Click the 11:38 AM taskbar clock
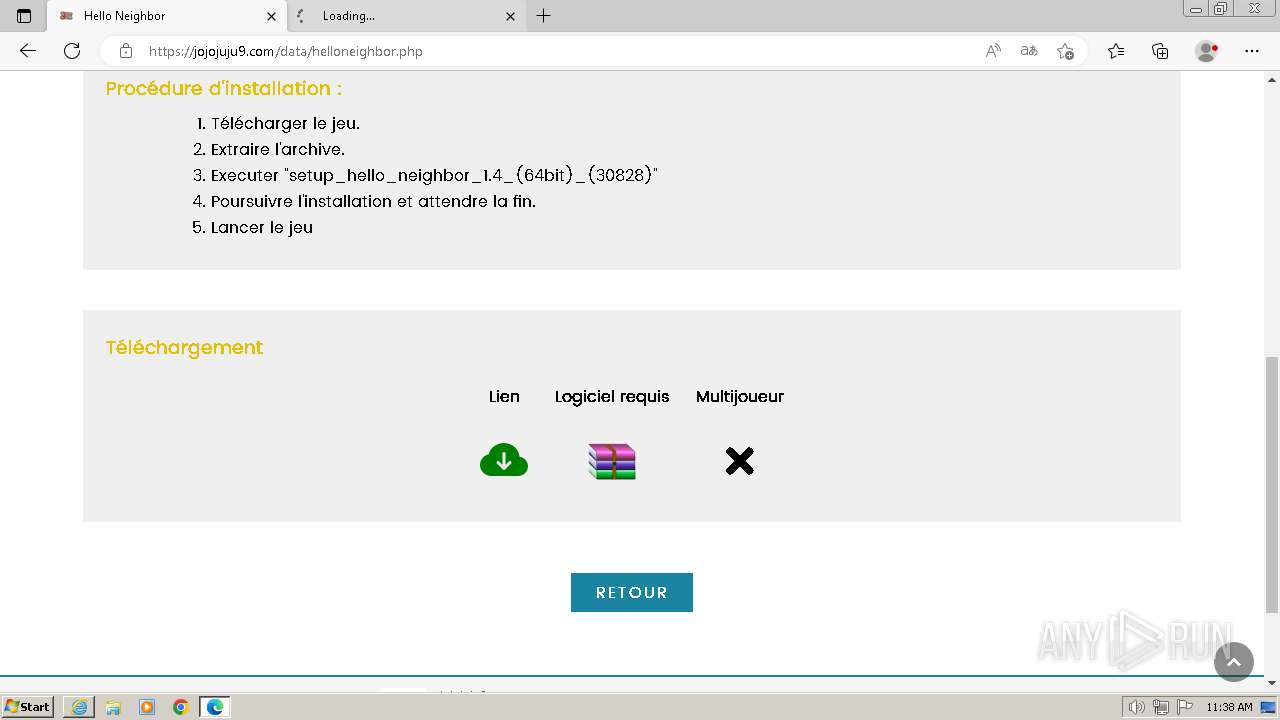Image resolution: width=1280 pixels, height=720 pixels. [1229, 707]
